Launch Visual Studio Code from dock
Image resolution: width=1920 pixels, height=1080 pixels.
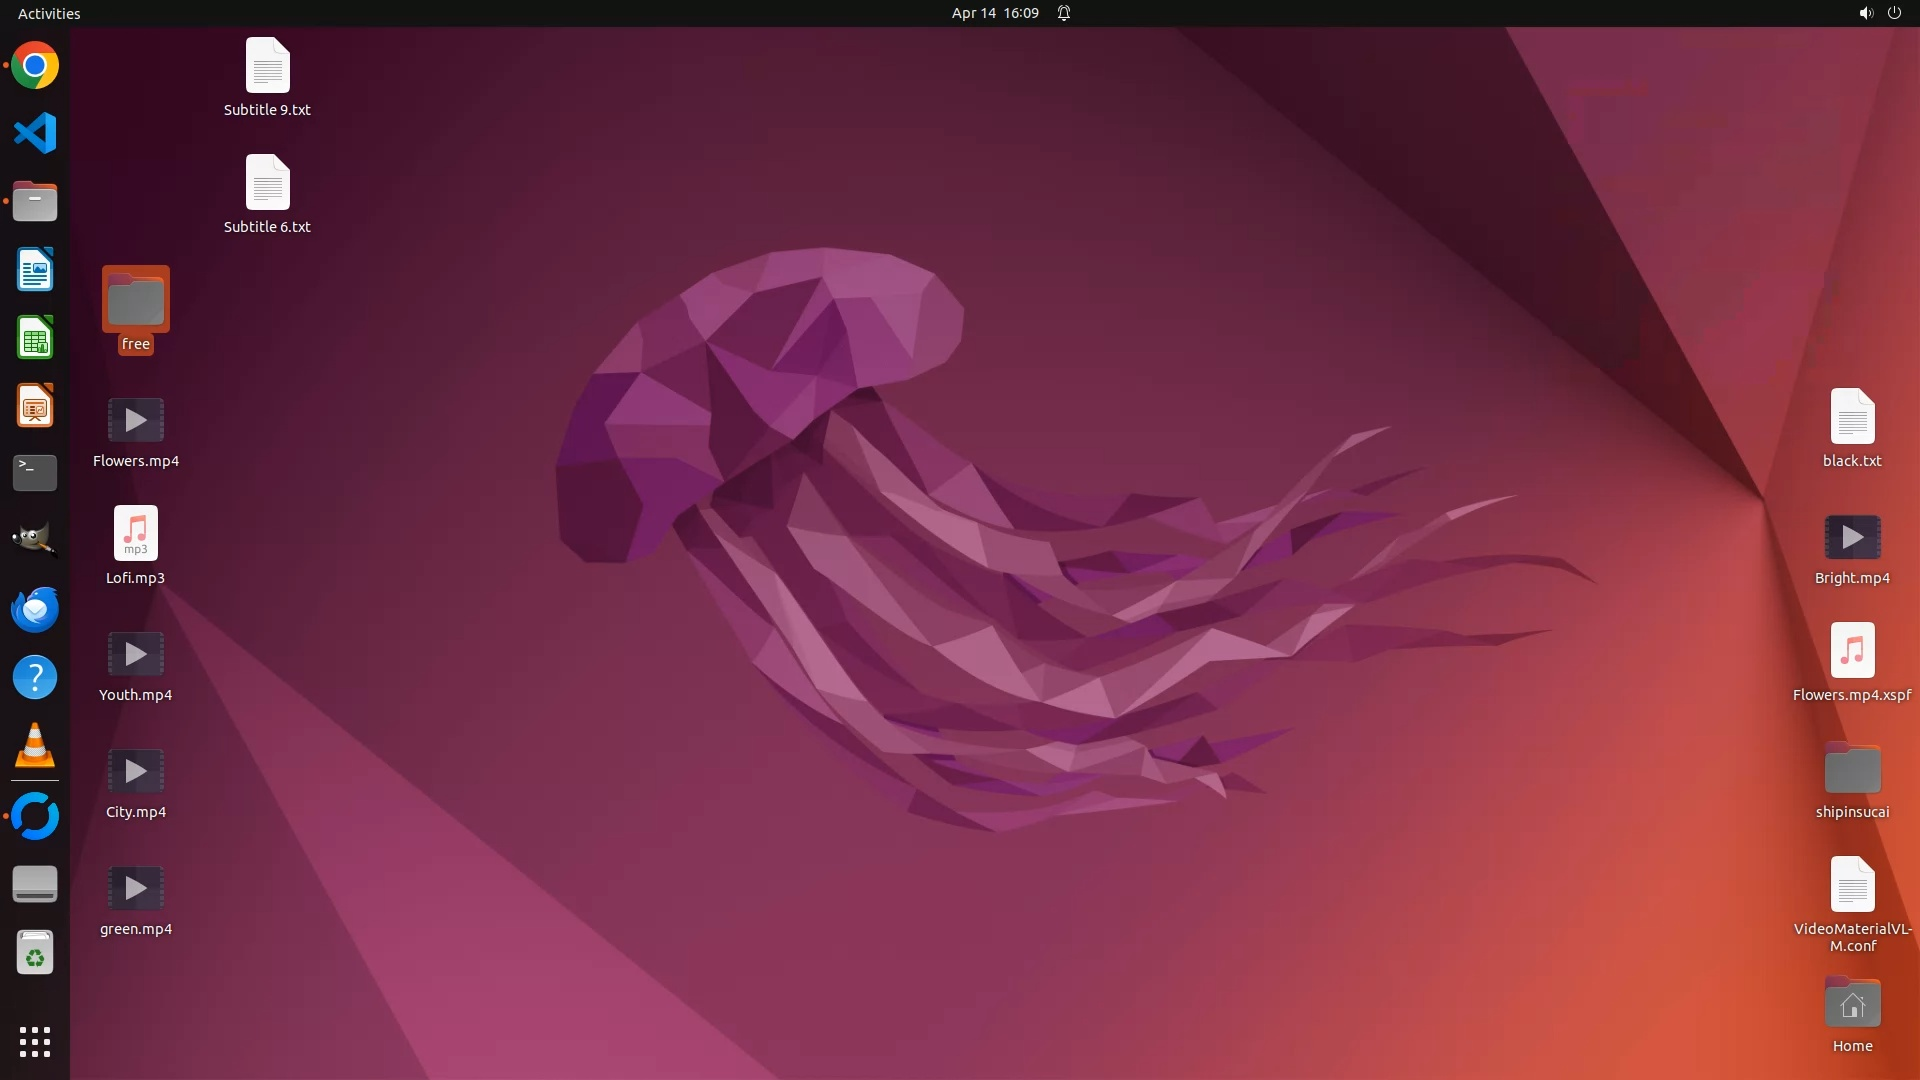35,133
